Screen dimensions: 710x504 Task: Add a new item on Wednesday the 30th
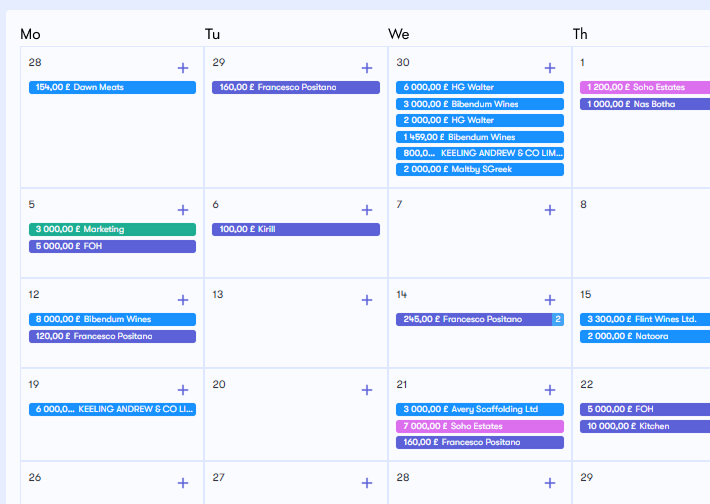pyautogui.click(x=549, y=68)
